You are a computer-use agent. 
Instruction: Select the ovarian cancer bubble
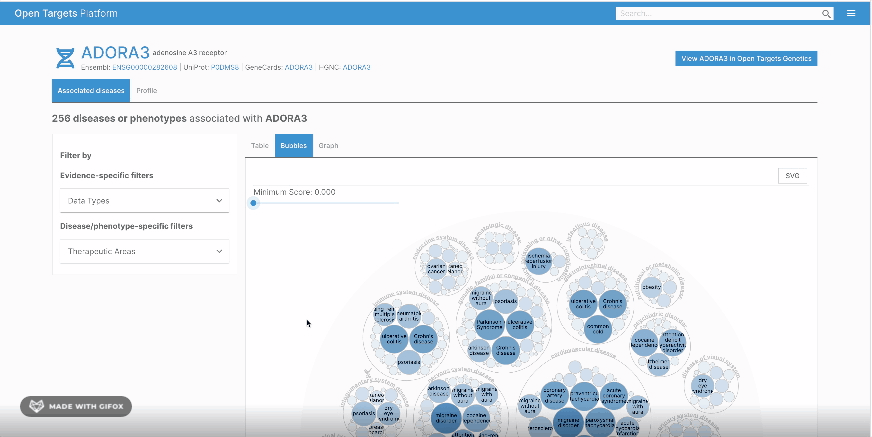(436, 268)
